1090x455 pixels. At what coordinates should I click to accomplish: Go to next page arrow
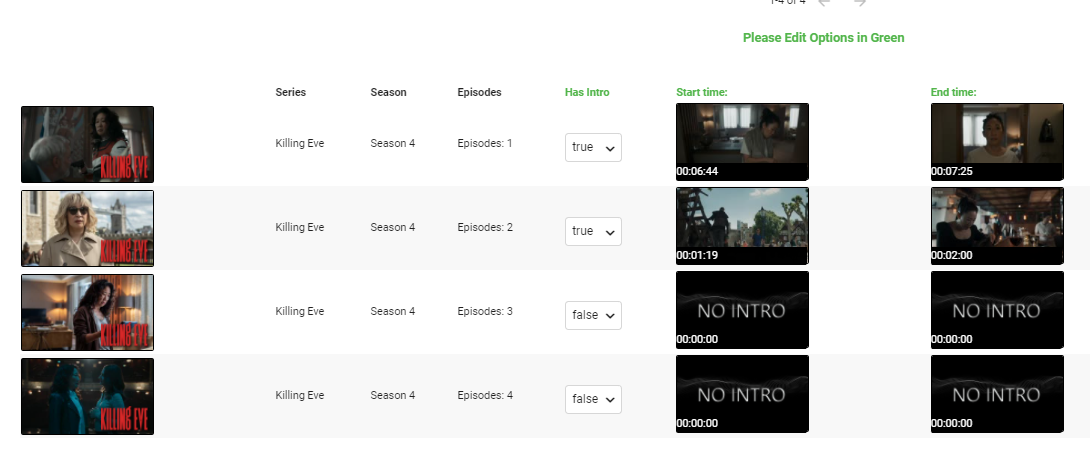860,3
